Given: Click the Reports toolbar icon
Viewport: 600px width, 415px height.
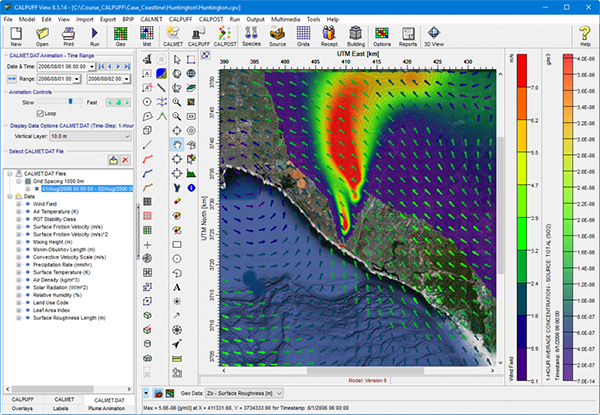Looking at the screenshot, I should 408,37.
